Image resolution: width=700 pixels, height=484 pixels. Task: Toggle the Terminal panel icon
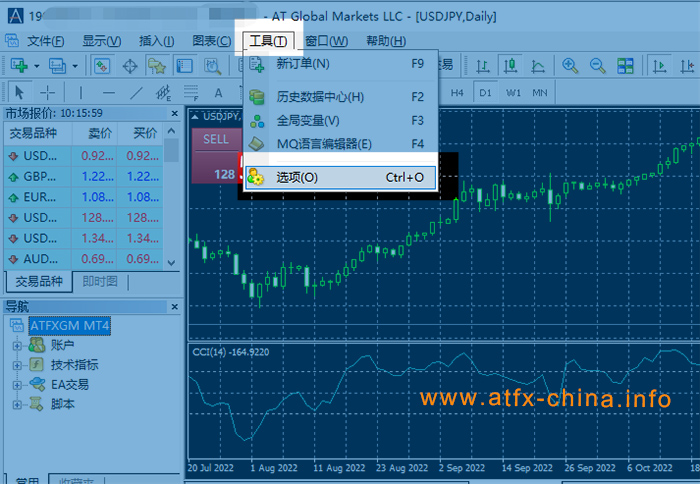pyautogui.click(x=184, y=66)
